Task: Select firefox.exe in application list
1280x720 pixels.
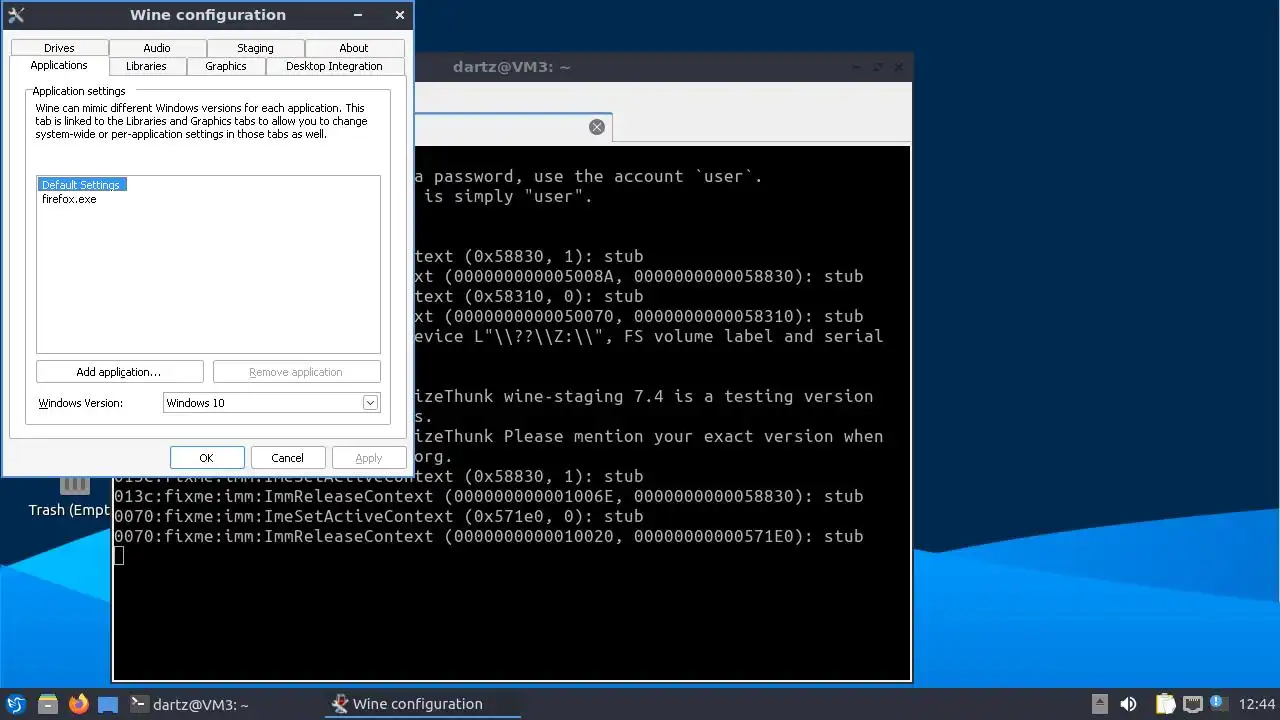Action: click(x=69, y=199)
